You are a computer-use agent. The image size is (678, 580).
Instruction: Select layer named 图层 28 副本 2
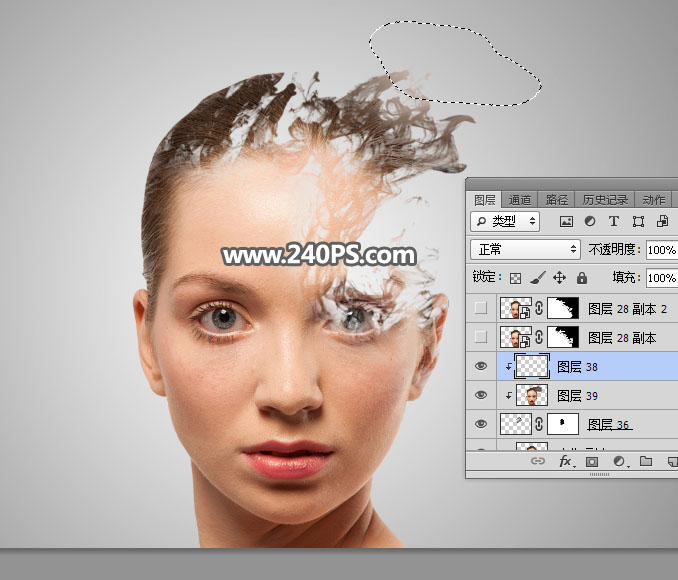click(x=627, y=309)
